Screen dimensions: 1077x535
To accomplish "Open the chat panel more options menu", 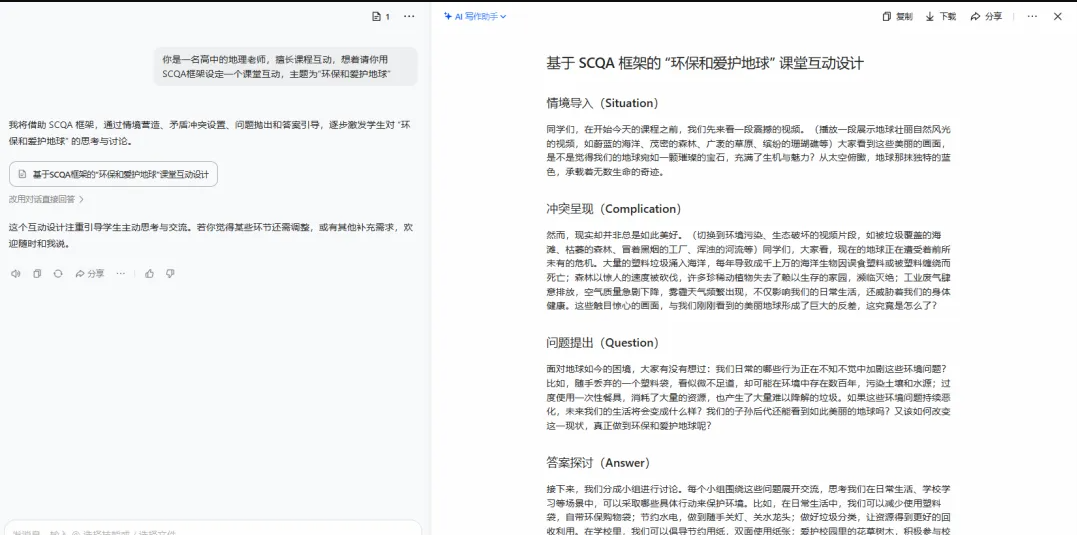I will tap(409, 16).
